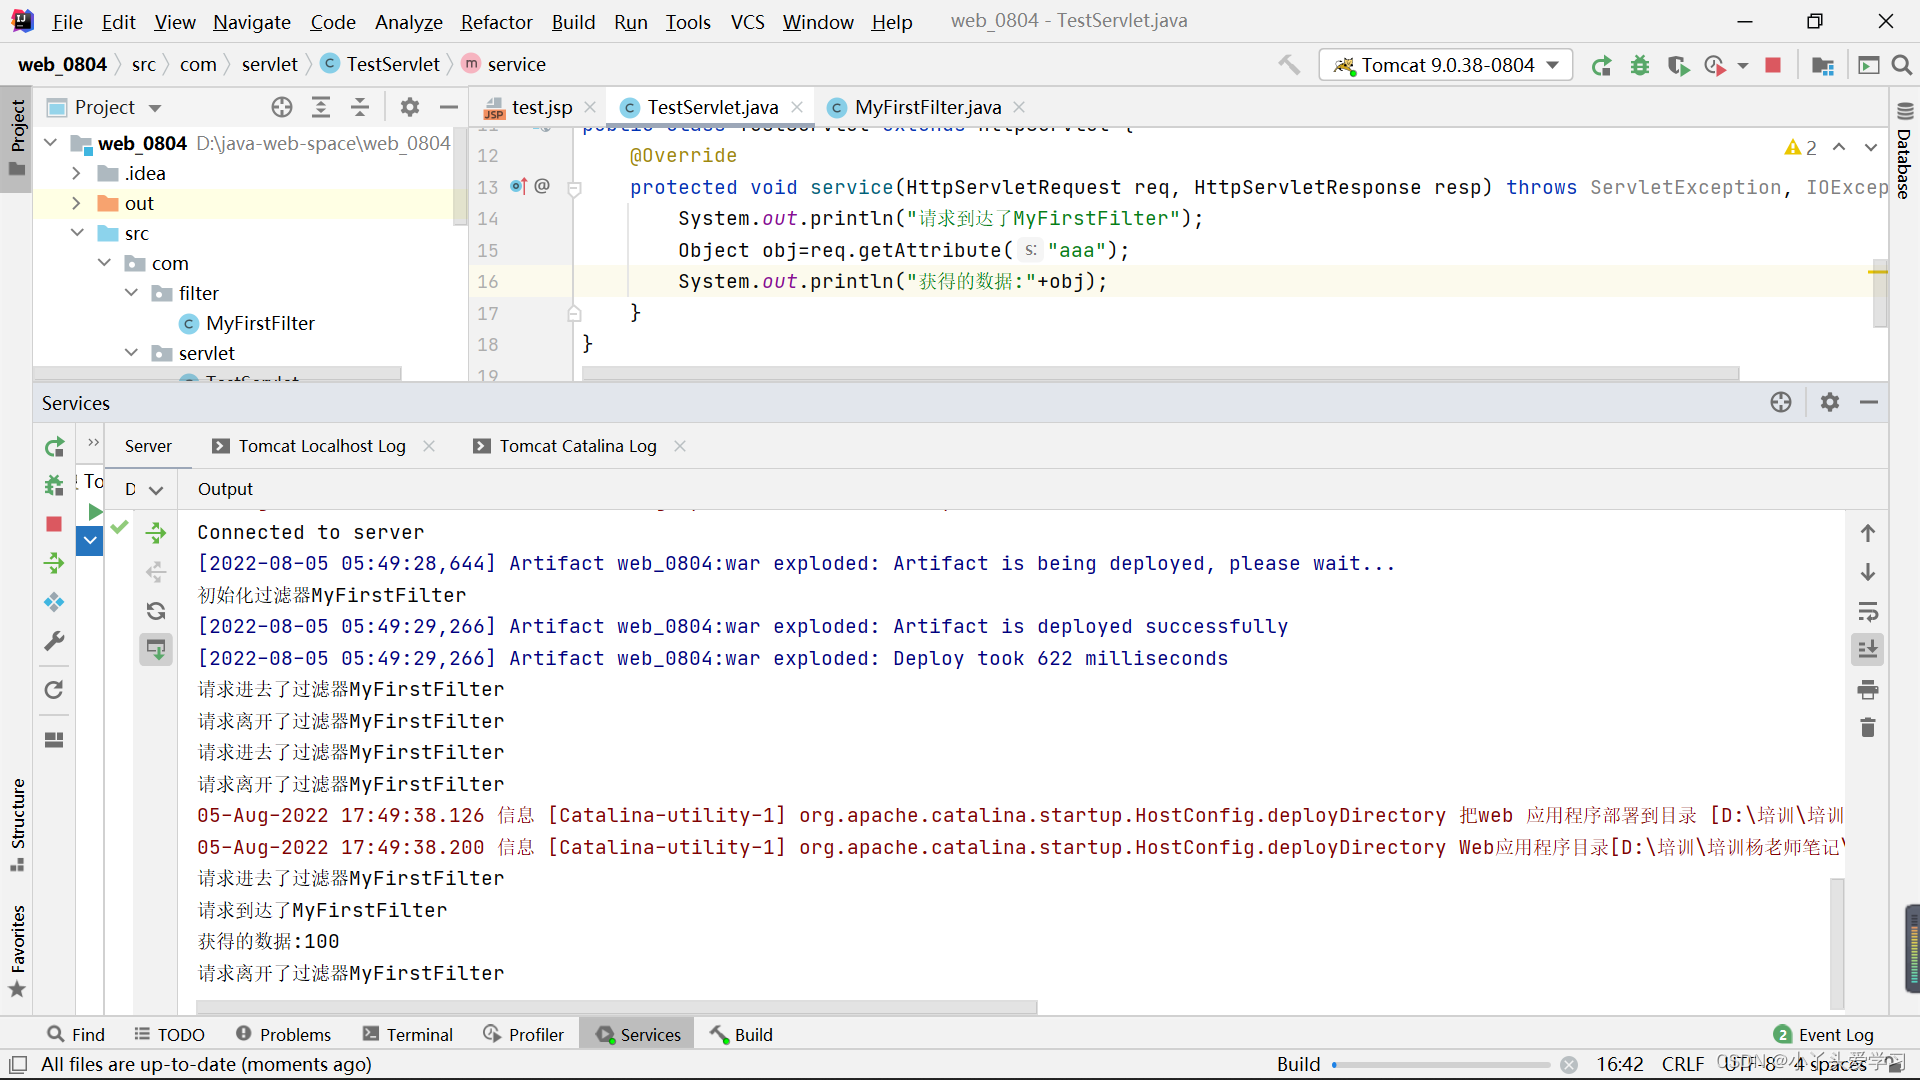The height and width of the screenshot is (1080, 1920).
Task: Open the Profiler tool window
Action: tap(524, 1035)
